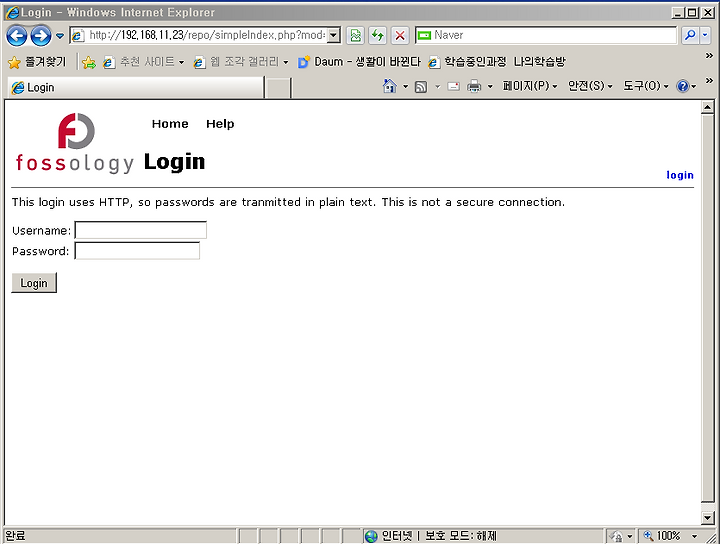
Task: Open the 즐겨찾기 favorites star button
Action: [37, 62]
